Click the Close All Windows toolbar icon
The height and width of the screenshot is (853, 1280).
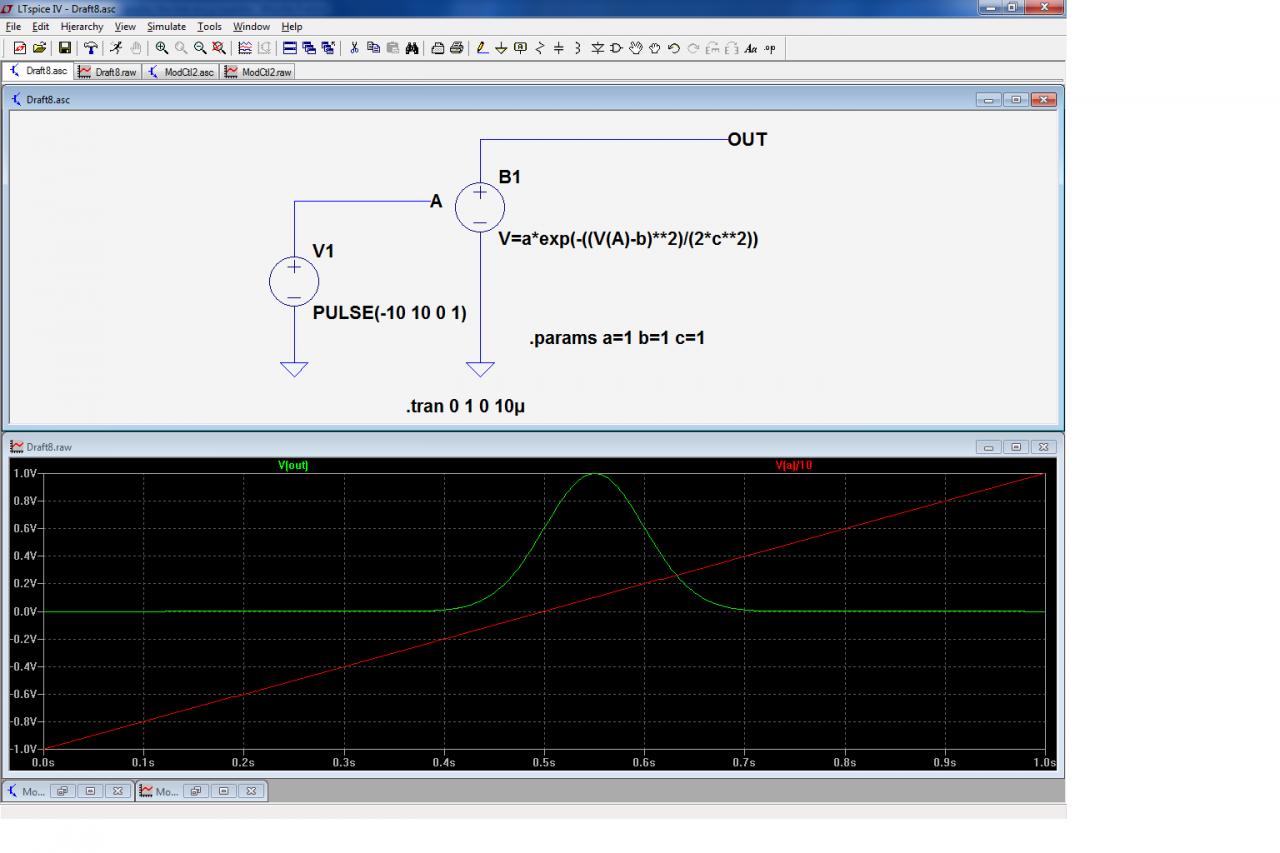pyautogui.click(x=328, y=48)
